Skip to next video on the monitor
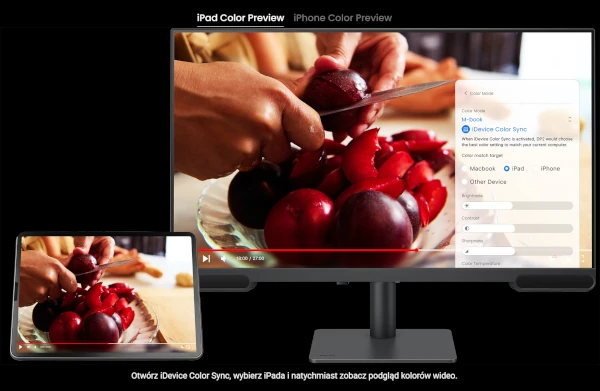 [206, 259]
